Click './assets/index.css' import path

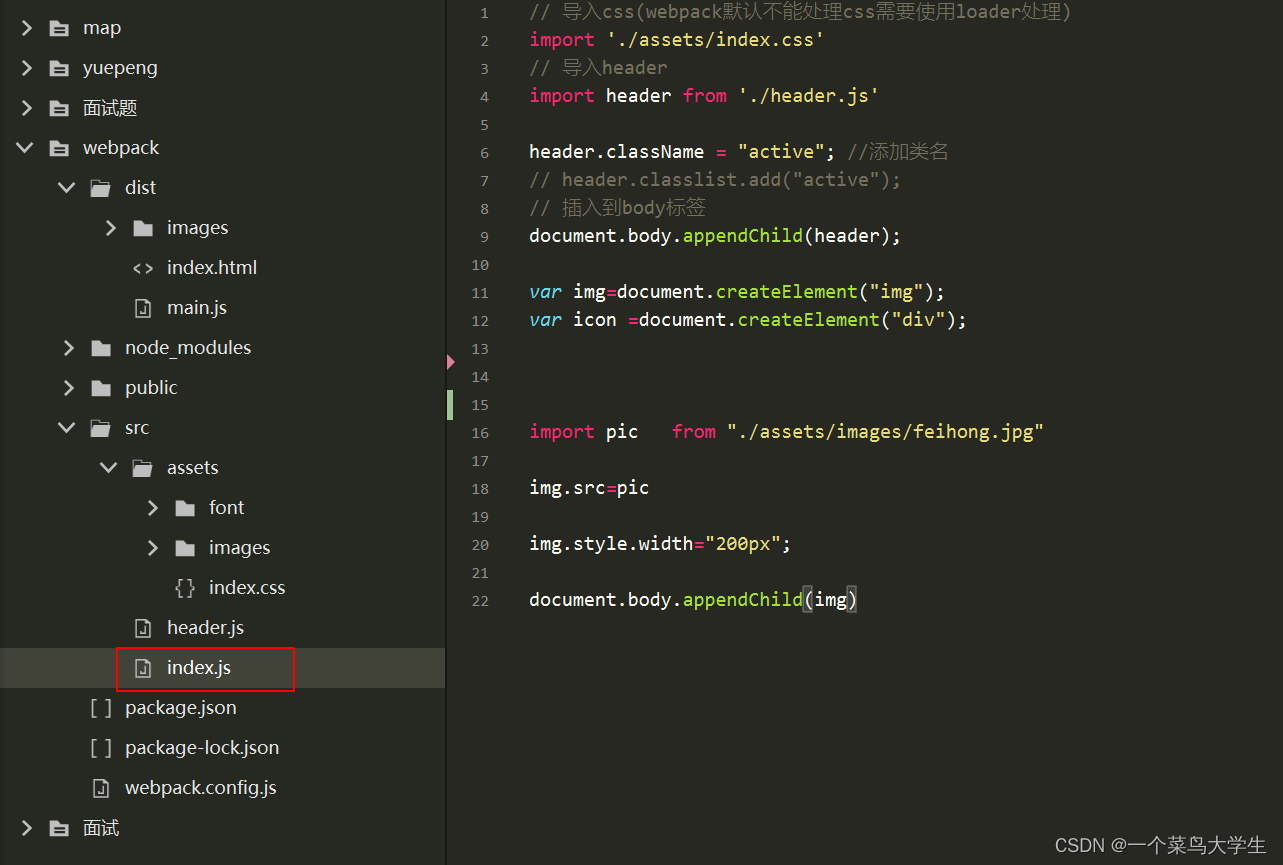[x=715, y=40]
